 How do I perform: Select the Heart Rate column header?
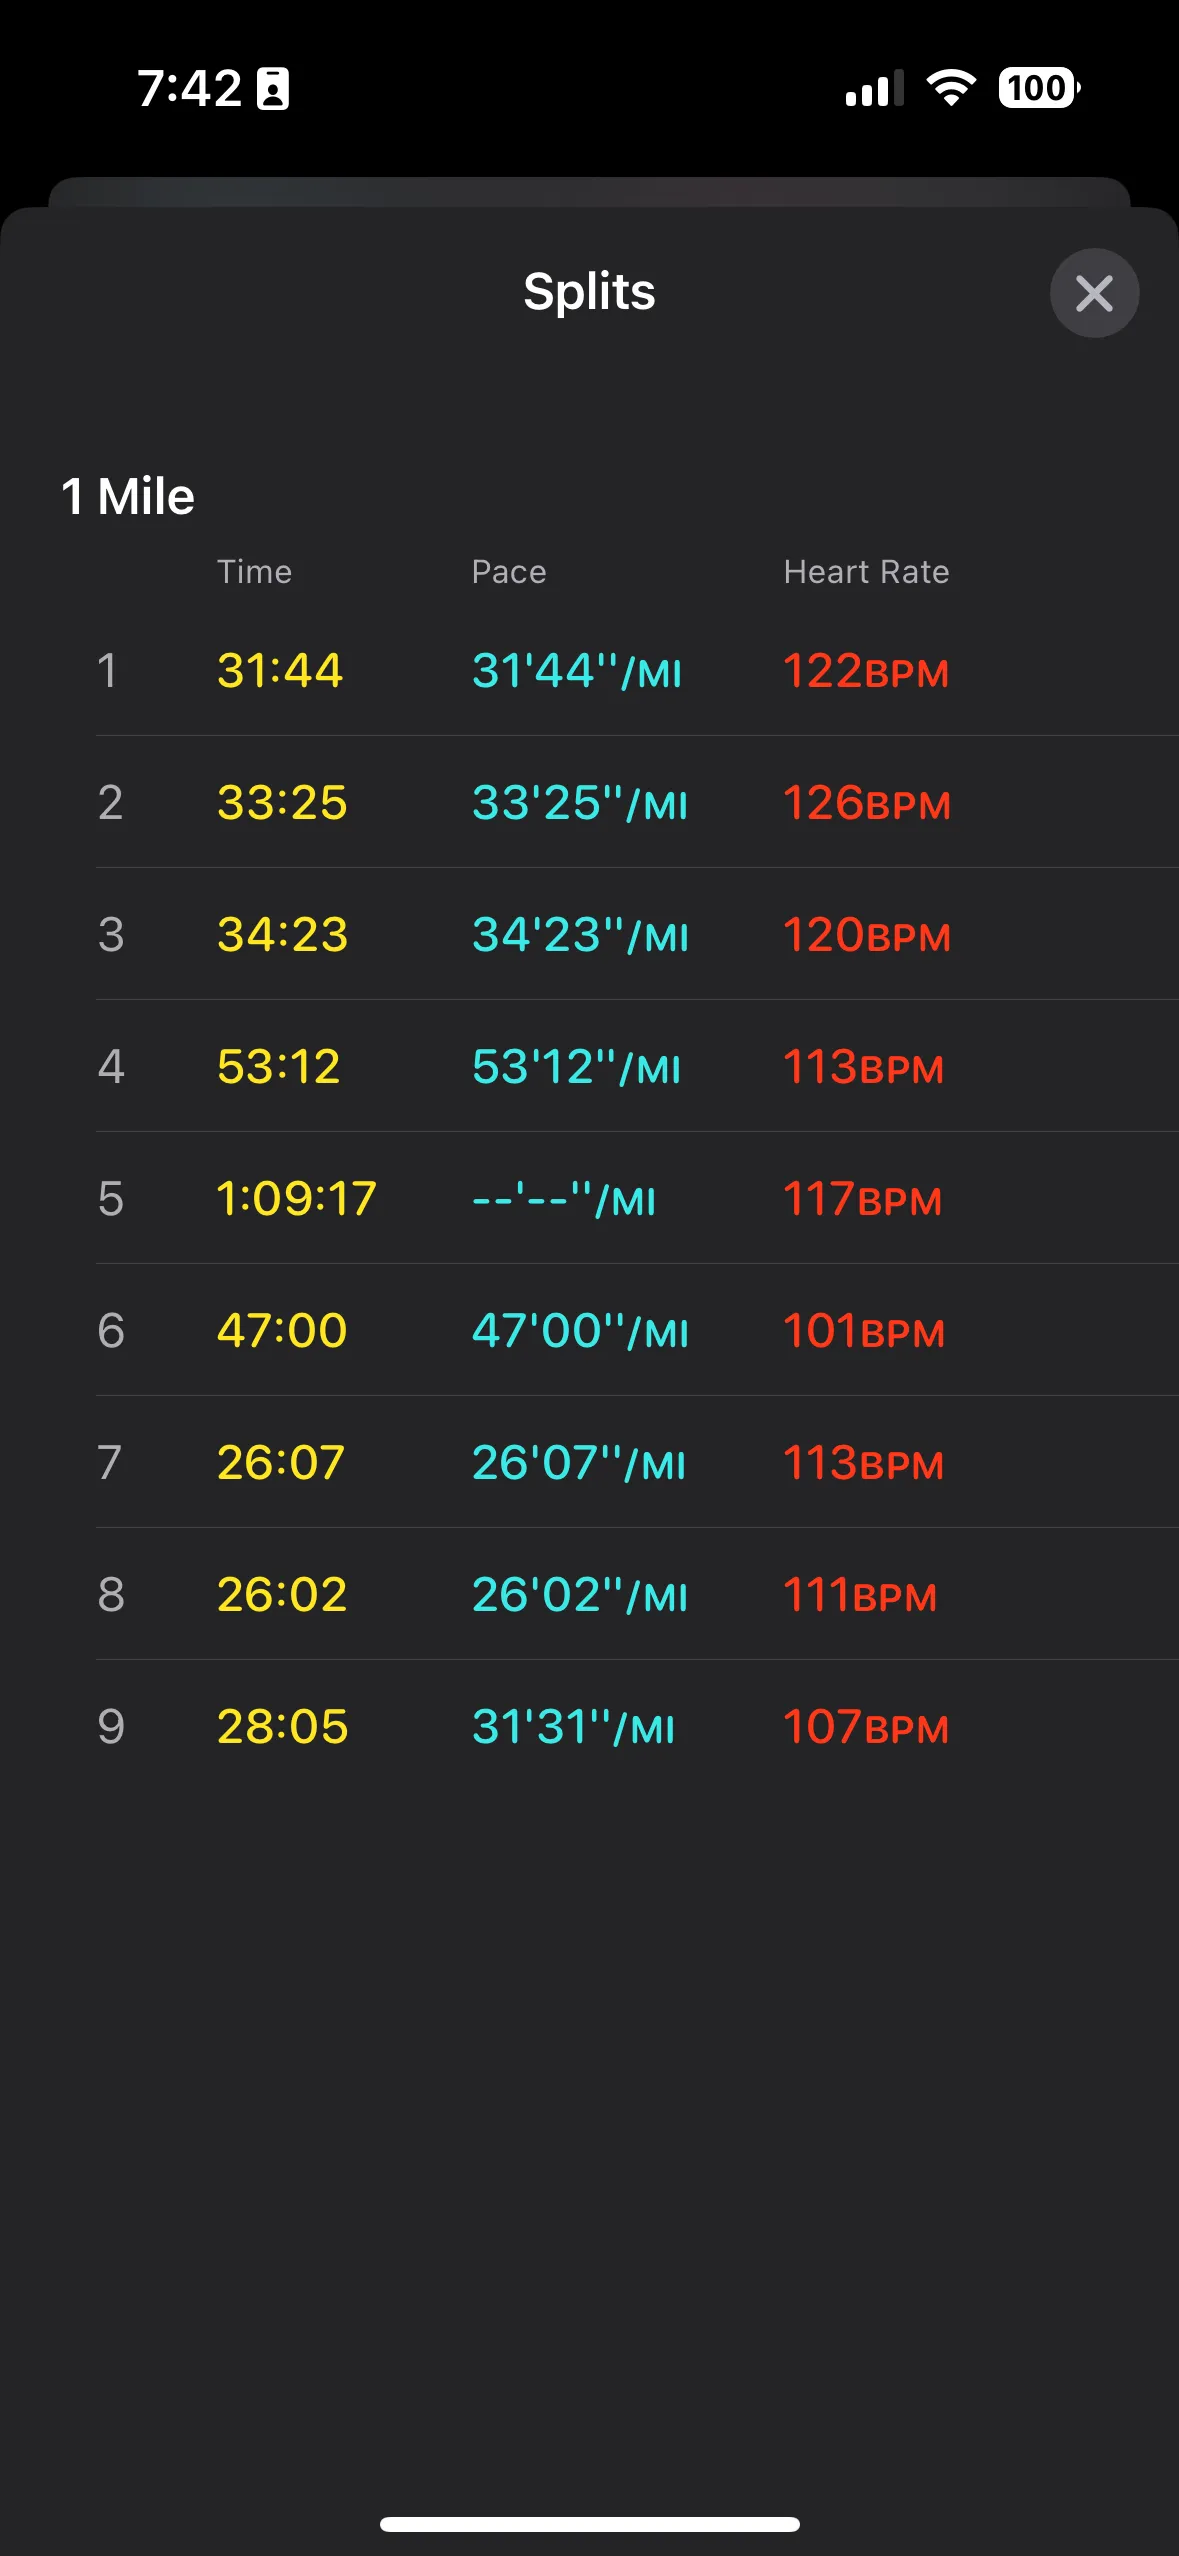[x=866, y=572]
